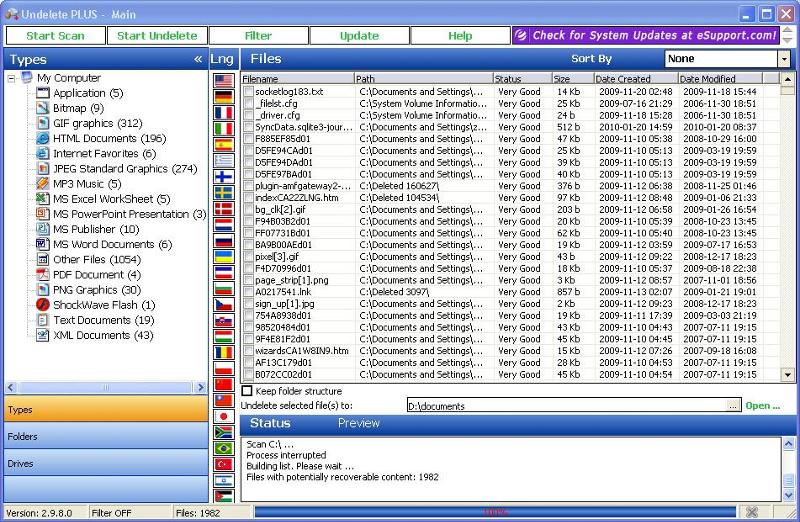Check the bg_clk[2].gif file checkbox
This screenshot has height=522, width=800.
pos(248,209)
